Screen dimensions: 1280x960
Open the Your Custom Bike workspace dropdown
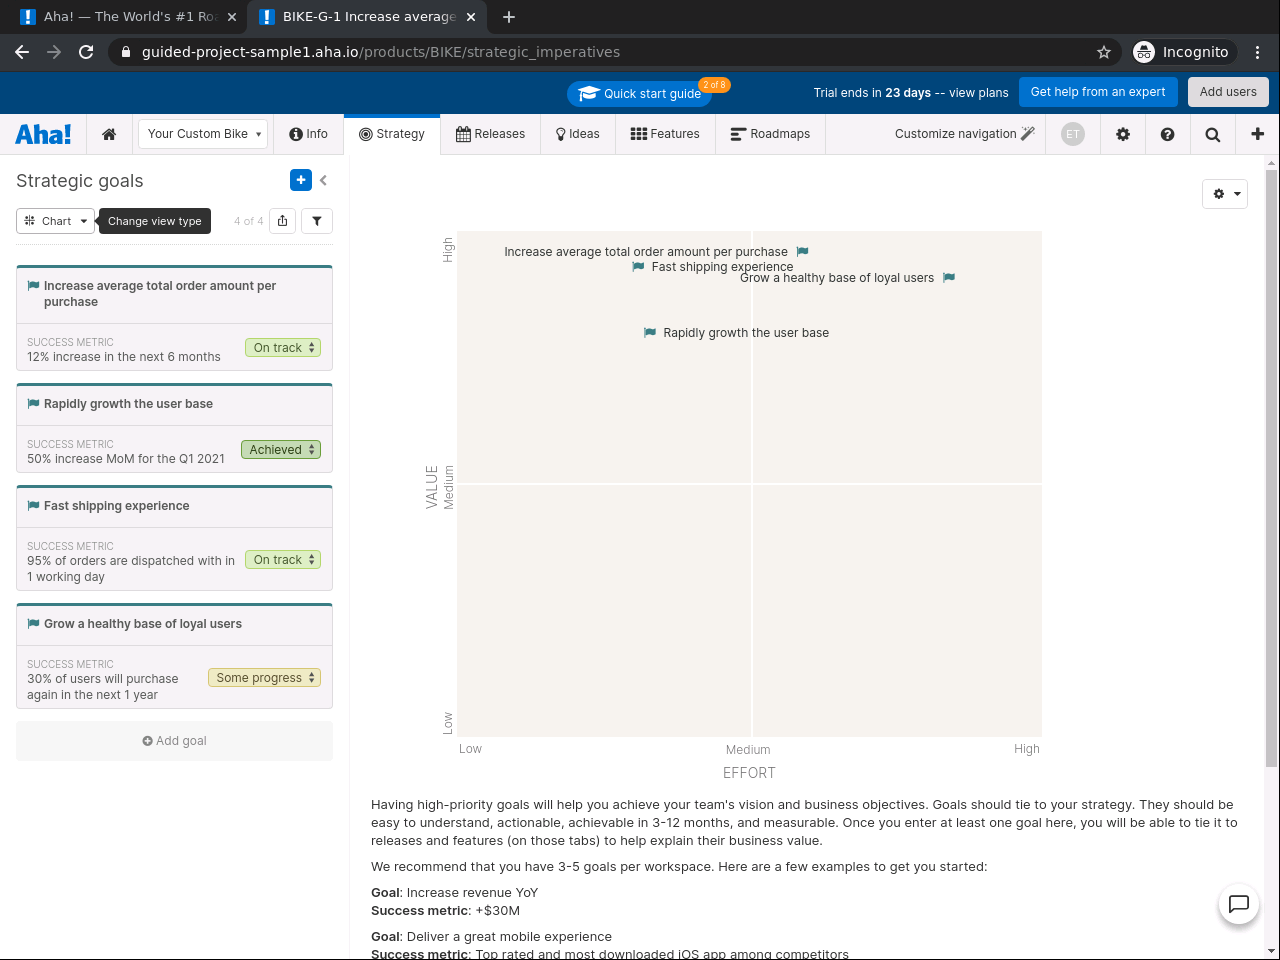203,133
